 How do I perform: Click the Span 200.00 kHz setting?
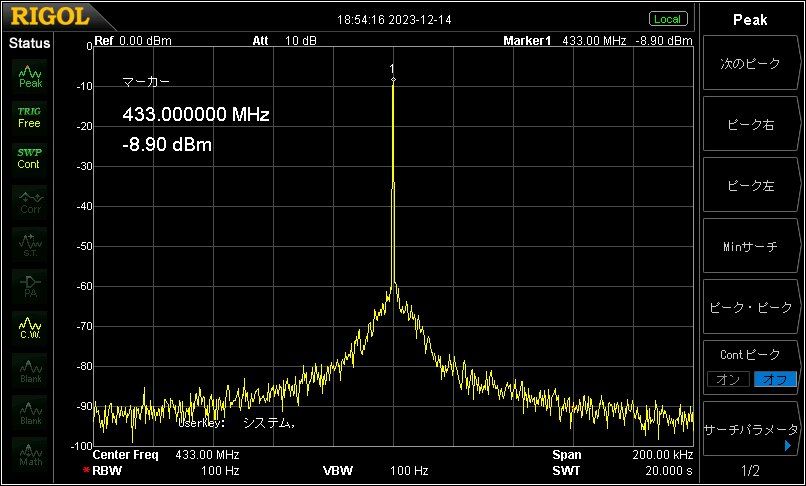[x=622, y=455]
